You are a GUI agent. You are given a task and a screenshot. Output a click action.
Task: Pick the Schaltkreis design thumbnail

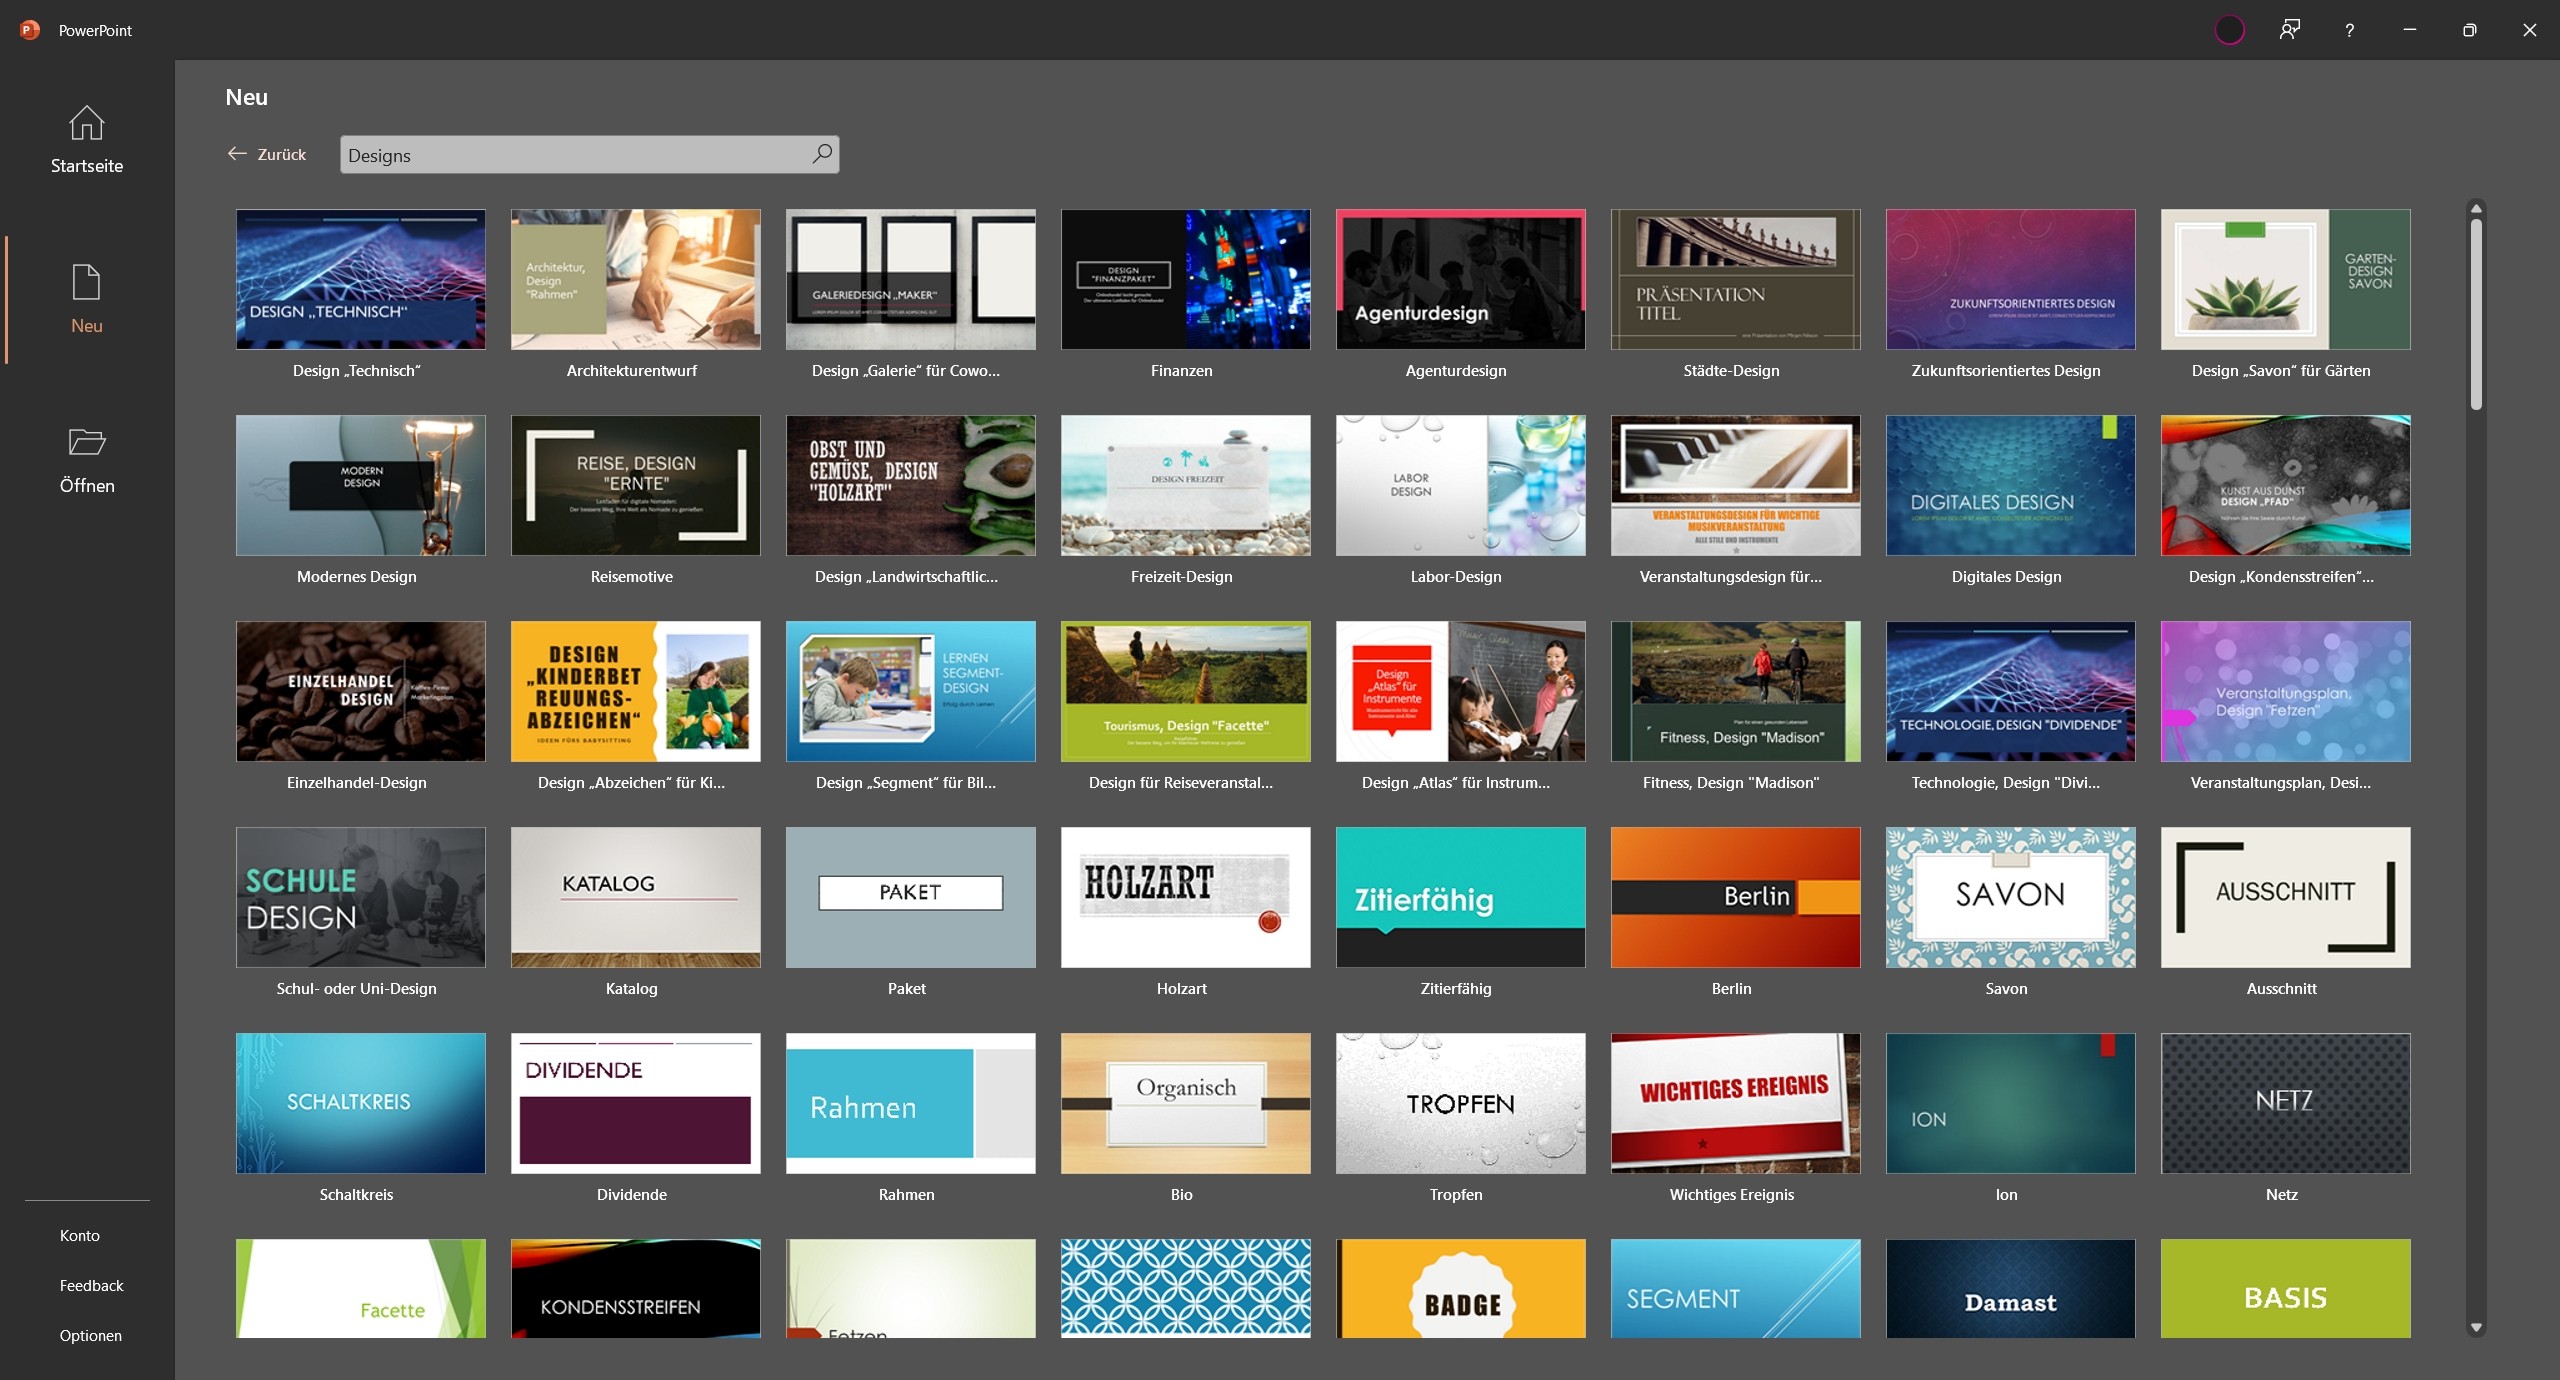click(360, 1103)
